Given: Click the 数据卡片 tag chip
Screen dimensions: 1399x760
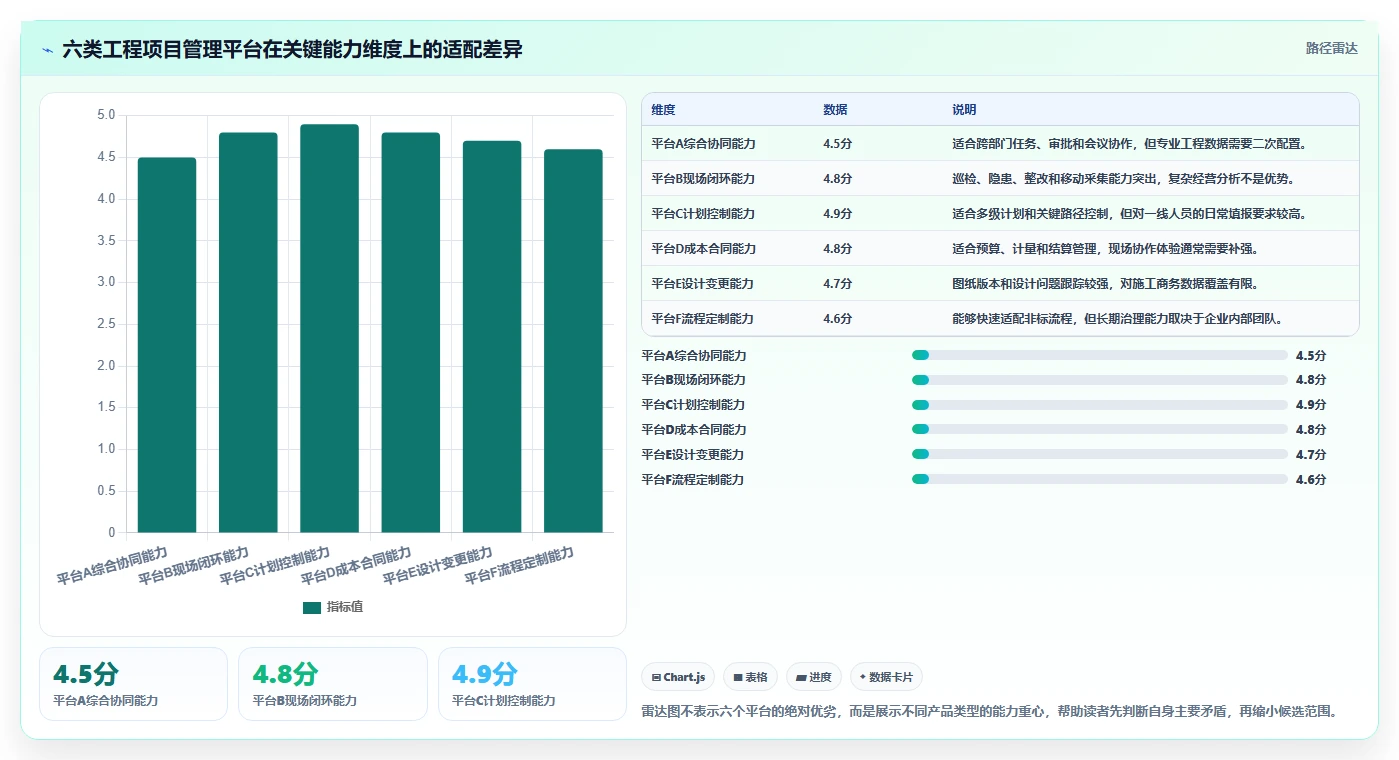Looking at the screenshot, I should click(886, 677).
